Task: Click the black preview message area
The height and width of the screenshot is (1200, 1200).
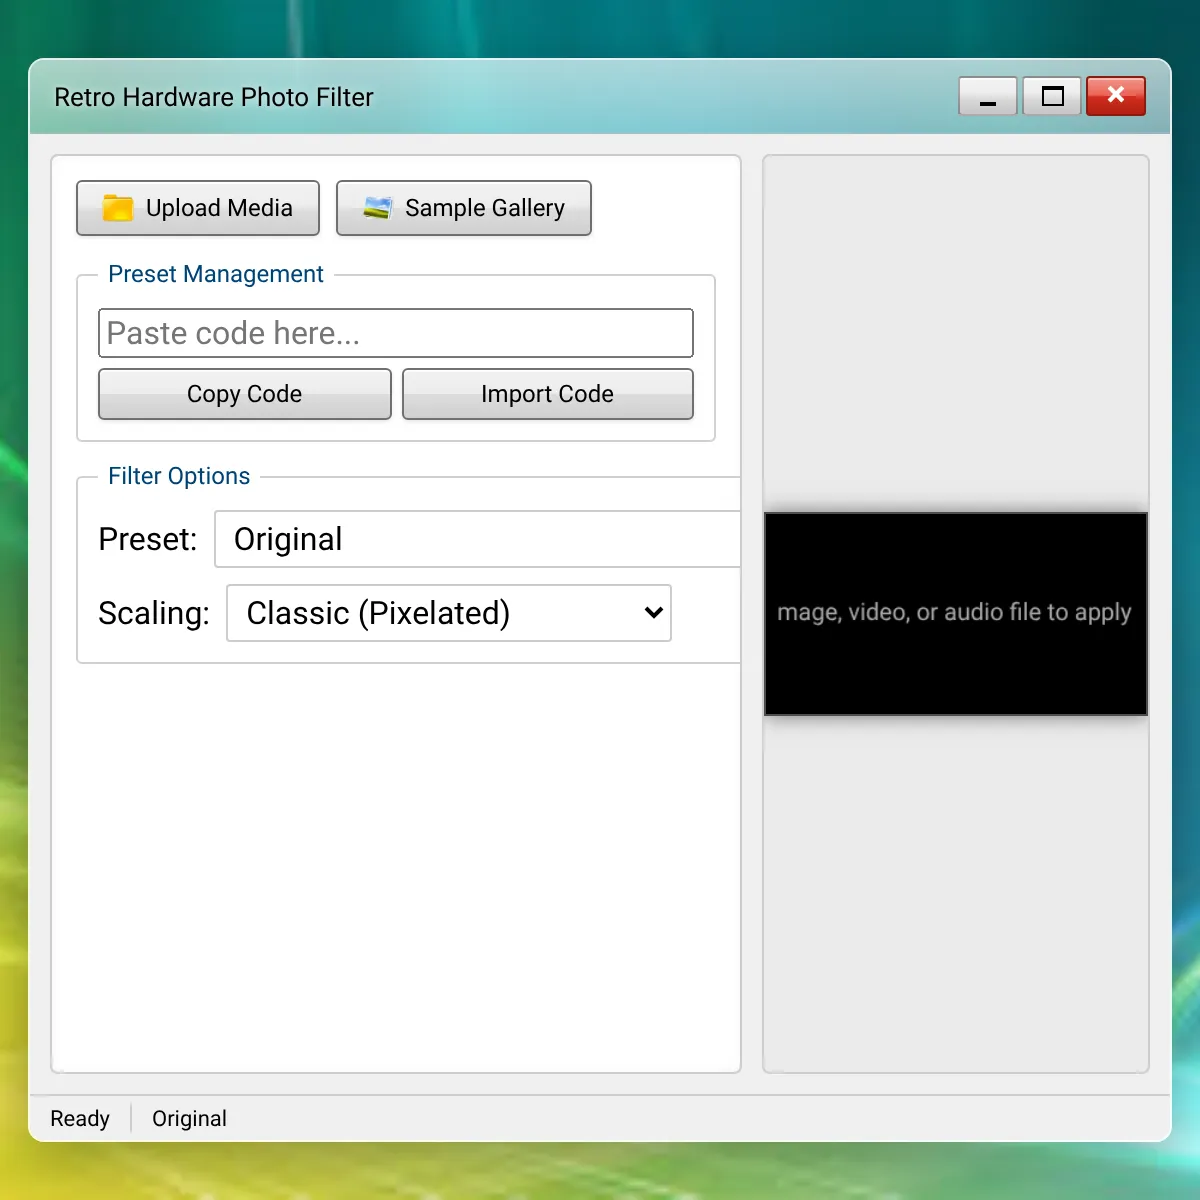Action: tap(956, 614)
